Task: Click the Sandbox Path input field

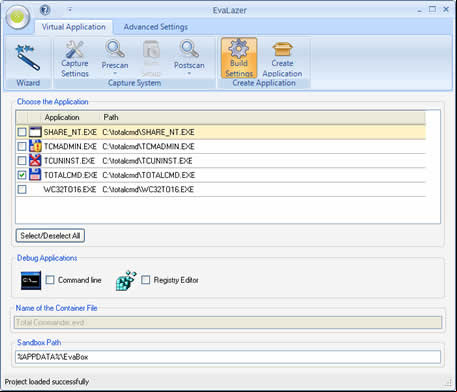Action: pos(228,357)
